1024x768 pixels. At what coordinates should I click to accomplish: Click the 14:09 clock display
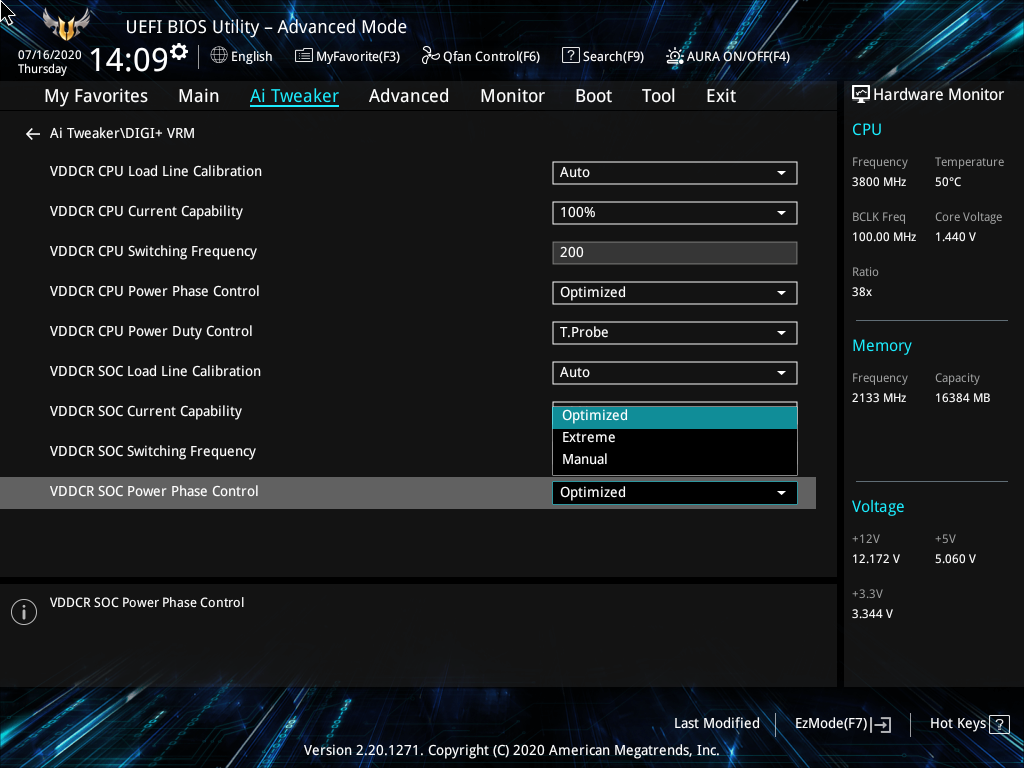[x=129, y=59]
